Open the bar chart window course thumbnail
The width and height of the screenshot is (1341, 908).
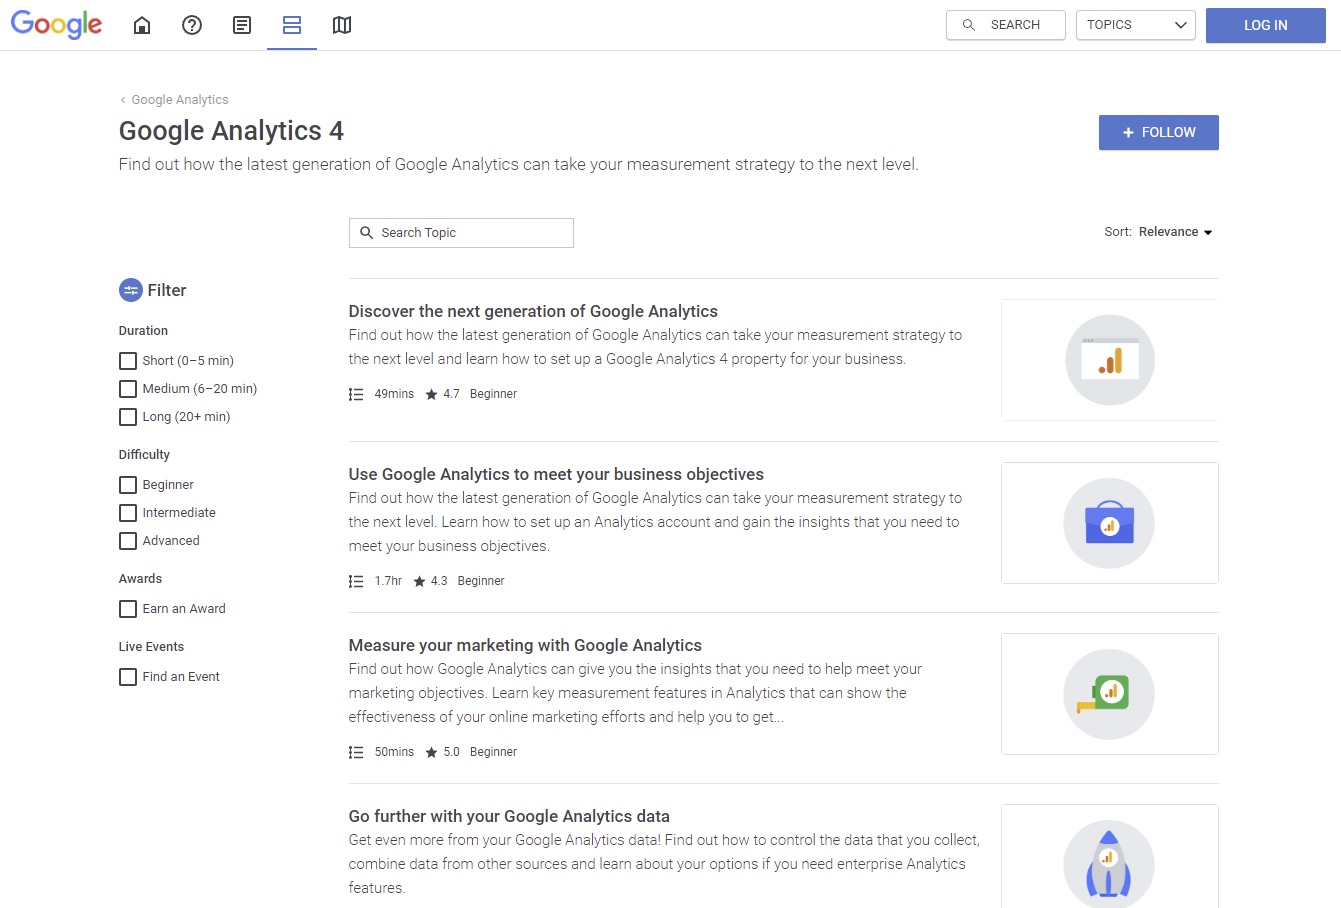click(1110, 360)
